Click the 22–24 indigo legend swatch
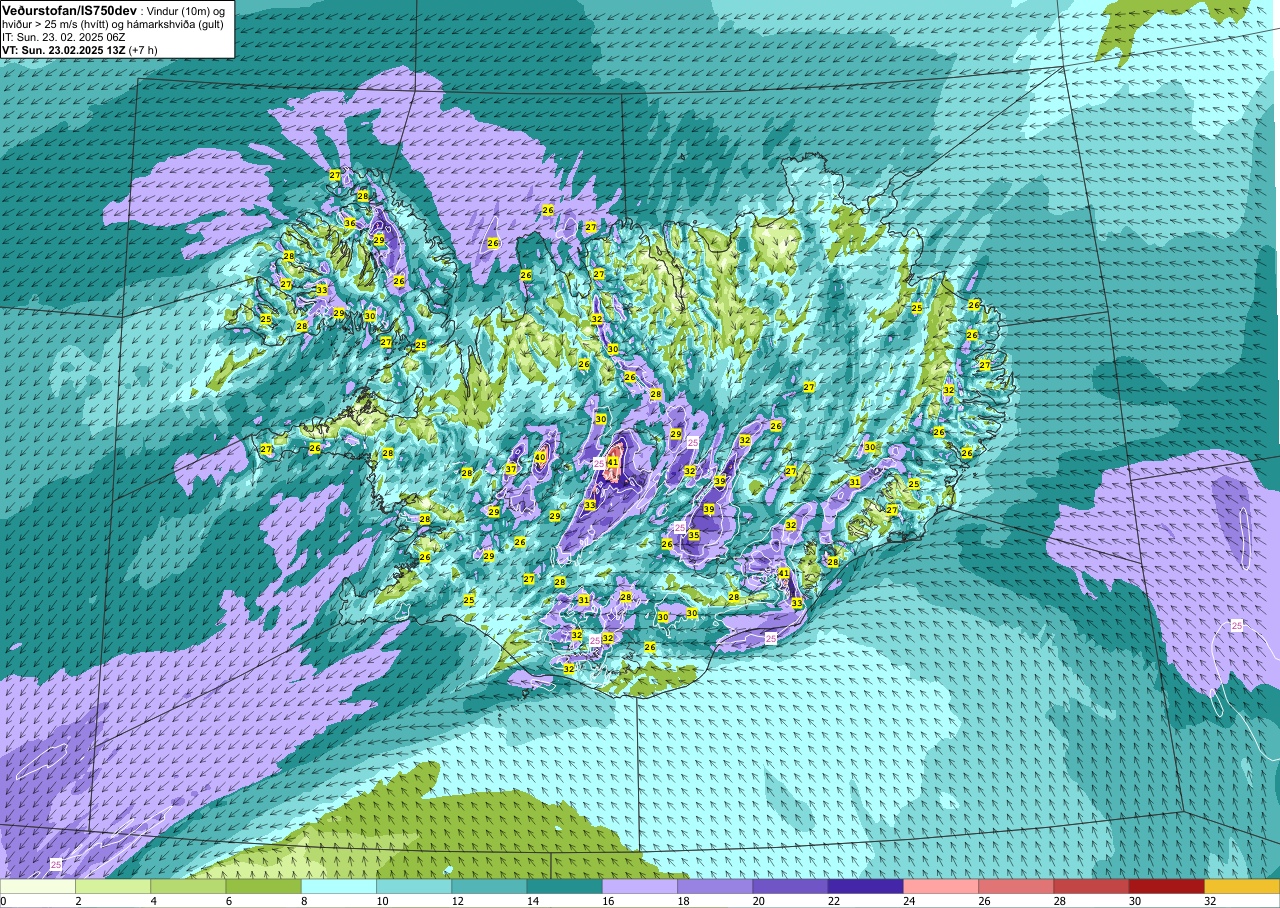The image size is (1280, 908). (x=865, y=886)
